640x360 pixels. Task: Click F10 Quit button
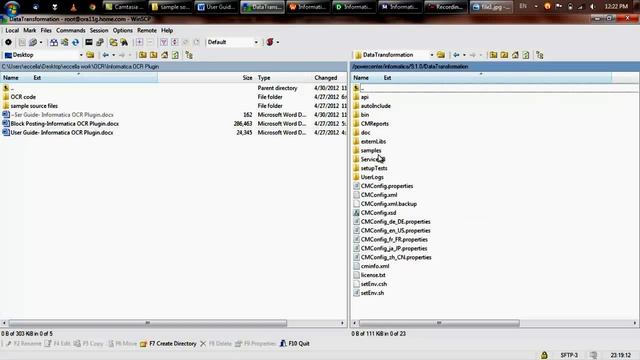(x=294, y=344)
